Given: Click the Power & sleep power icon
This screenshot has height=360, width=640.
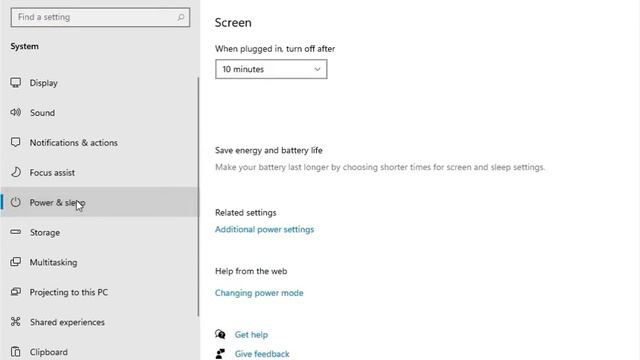Looking at the screenshot, I should (16, 202).
